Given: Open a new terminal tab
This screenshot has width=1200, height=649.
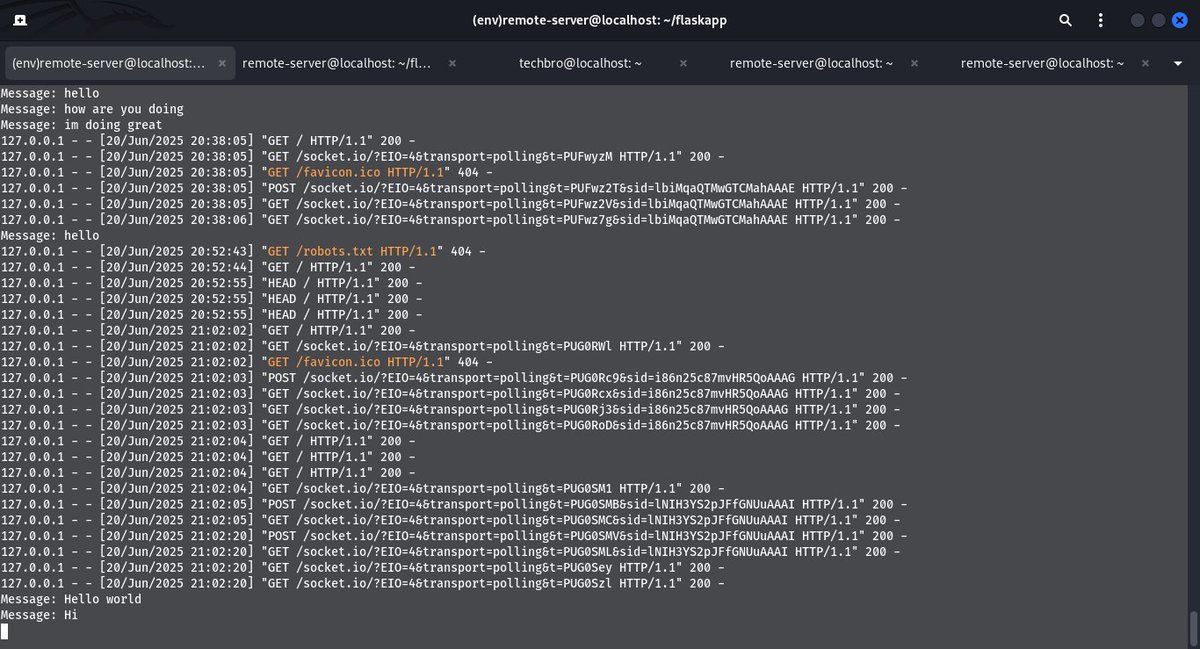Looking at the screenshot, I should (21, 20).
